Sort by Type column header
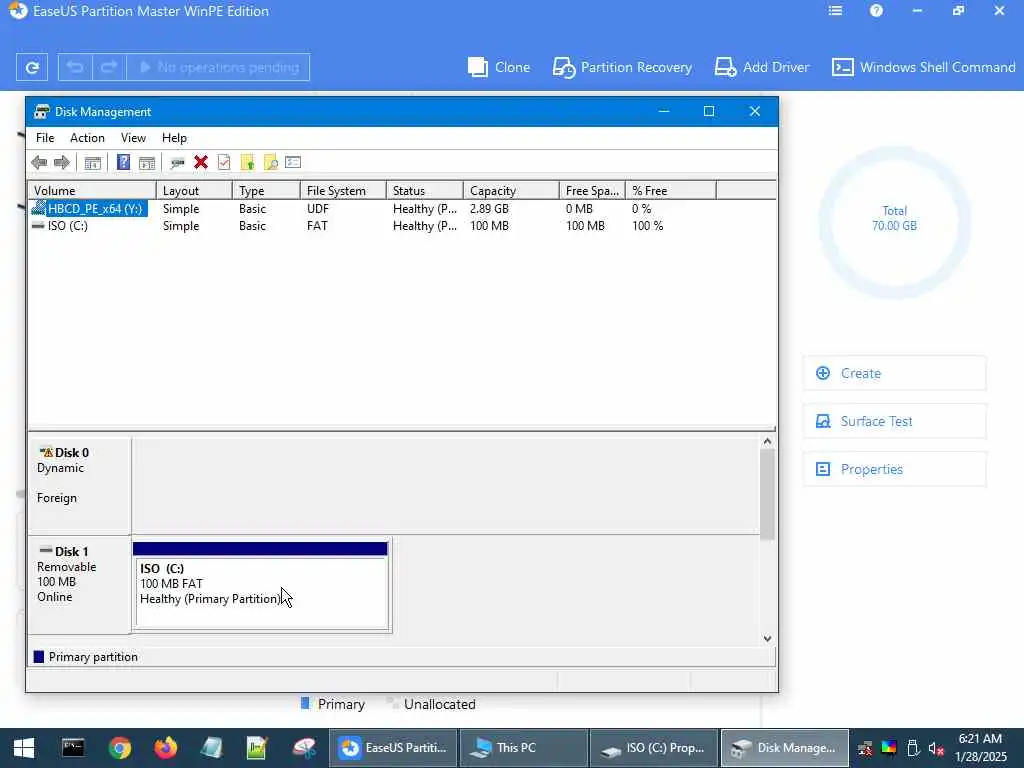 [x=266, y=191]
